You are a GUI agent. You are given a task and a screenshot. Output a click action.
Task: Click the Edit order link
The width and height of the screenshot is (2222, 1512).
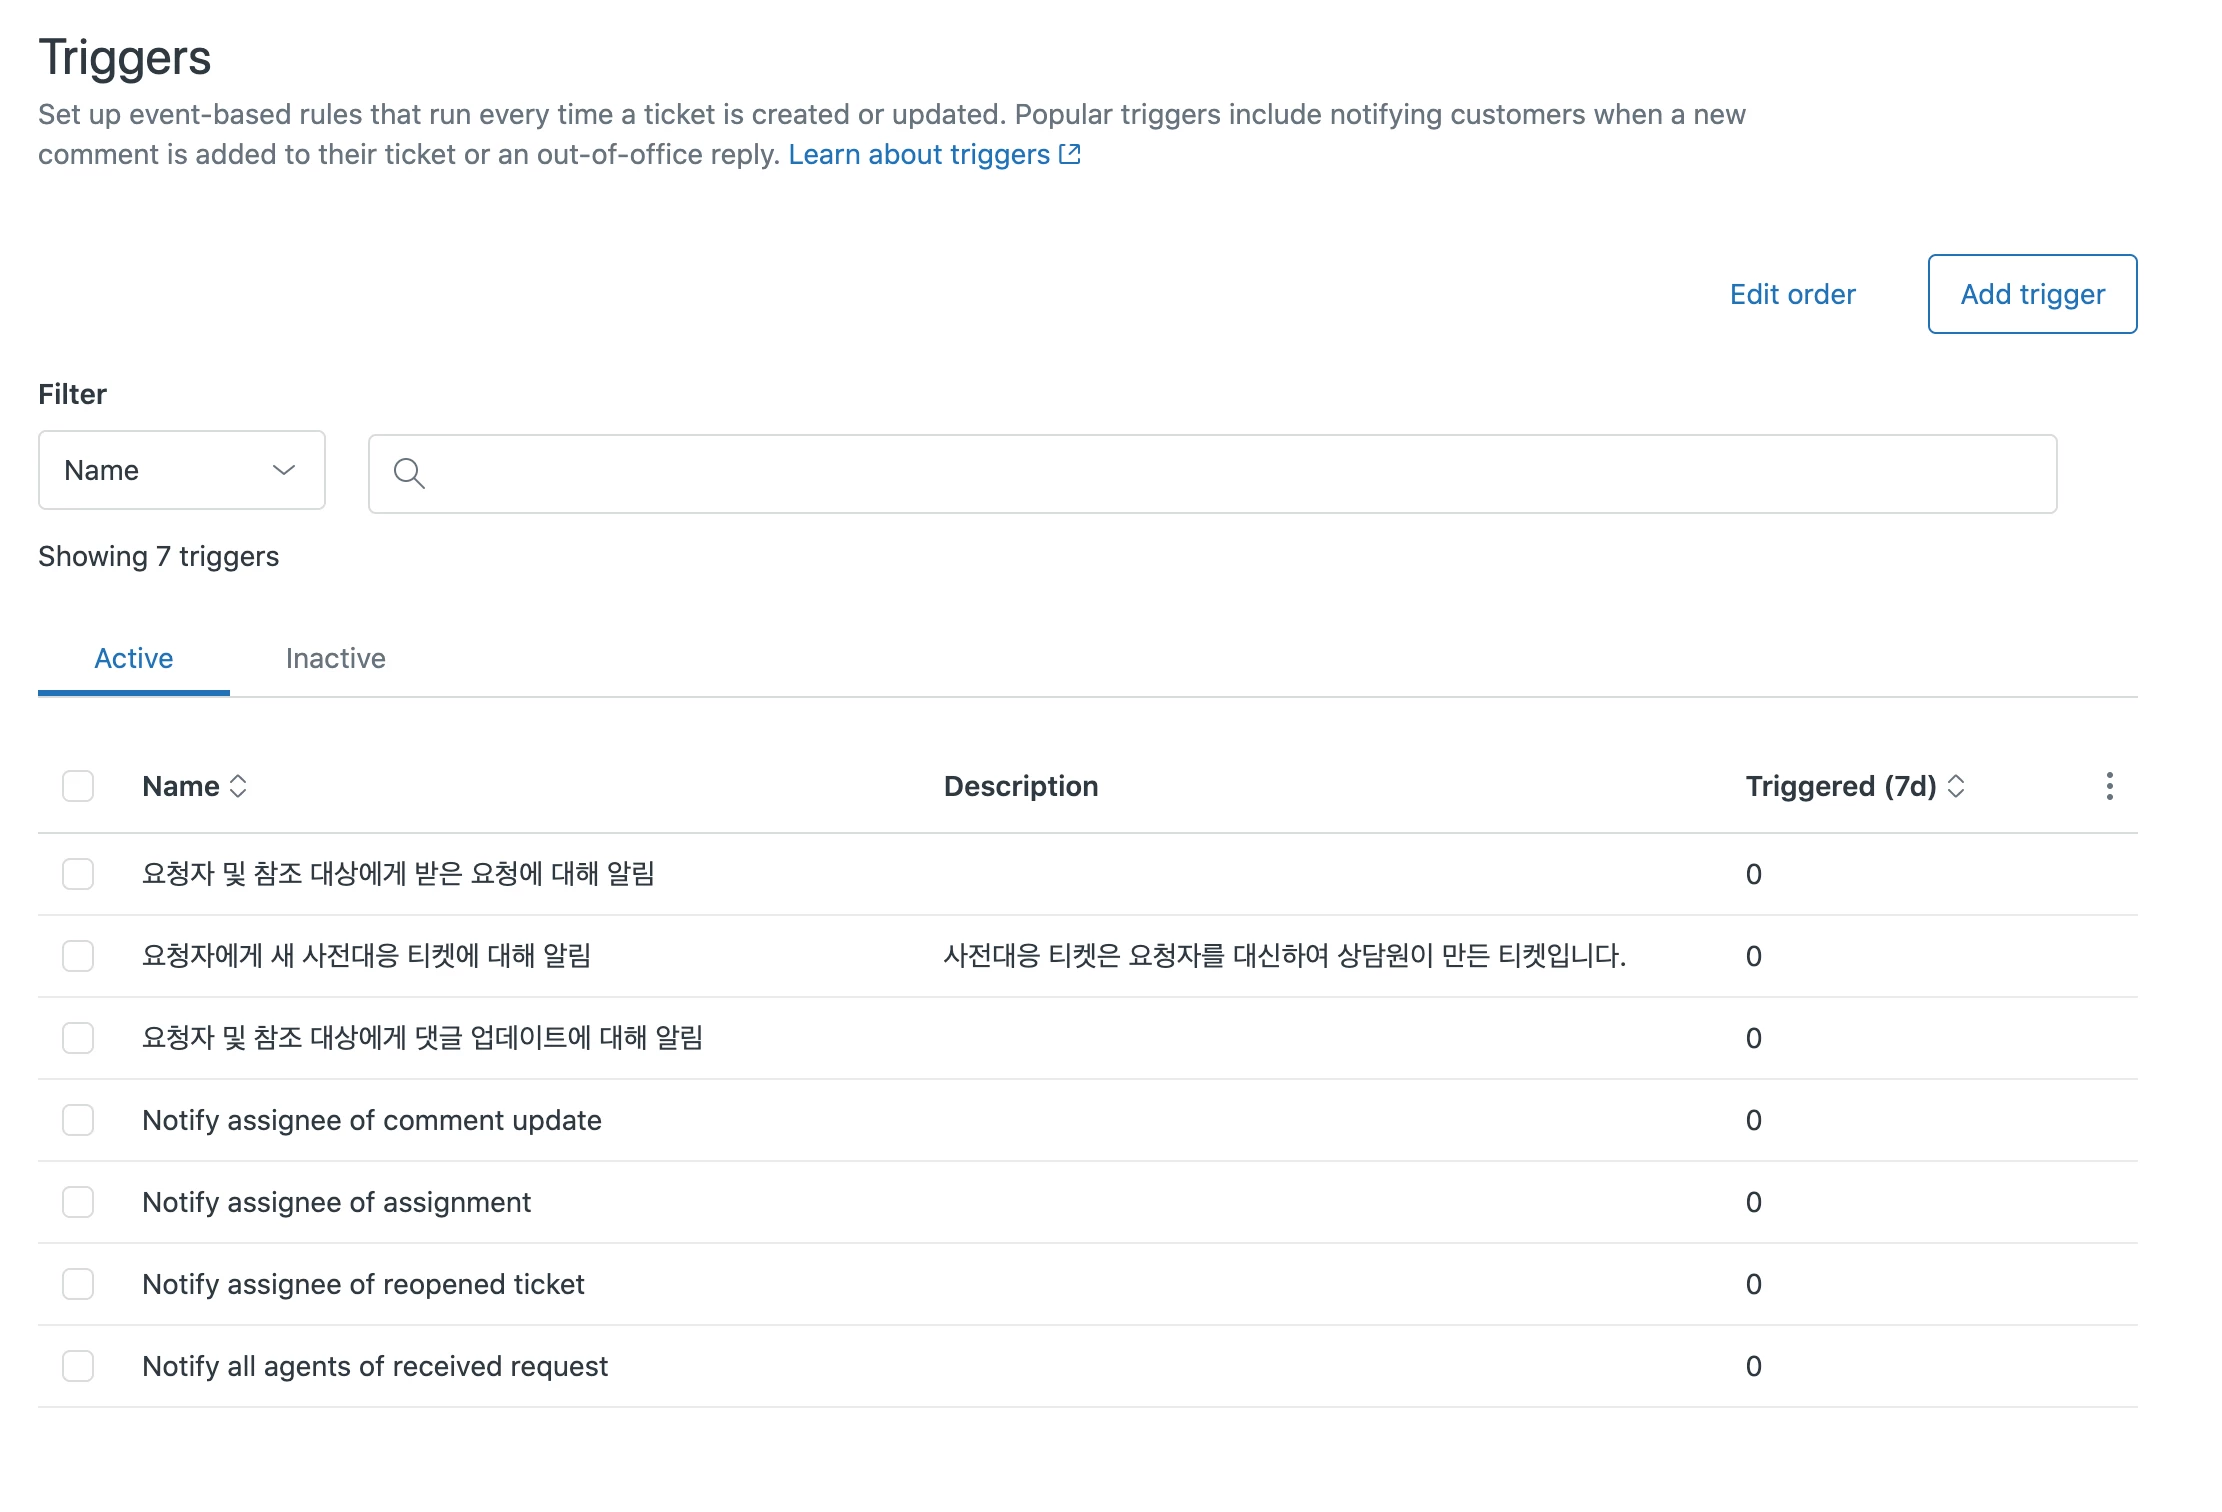1792,294
